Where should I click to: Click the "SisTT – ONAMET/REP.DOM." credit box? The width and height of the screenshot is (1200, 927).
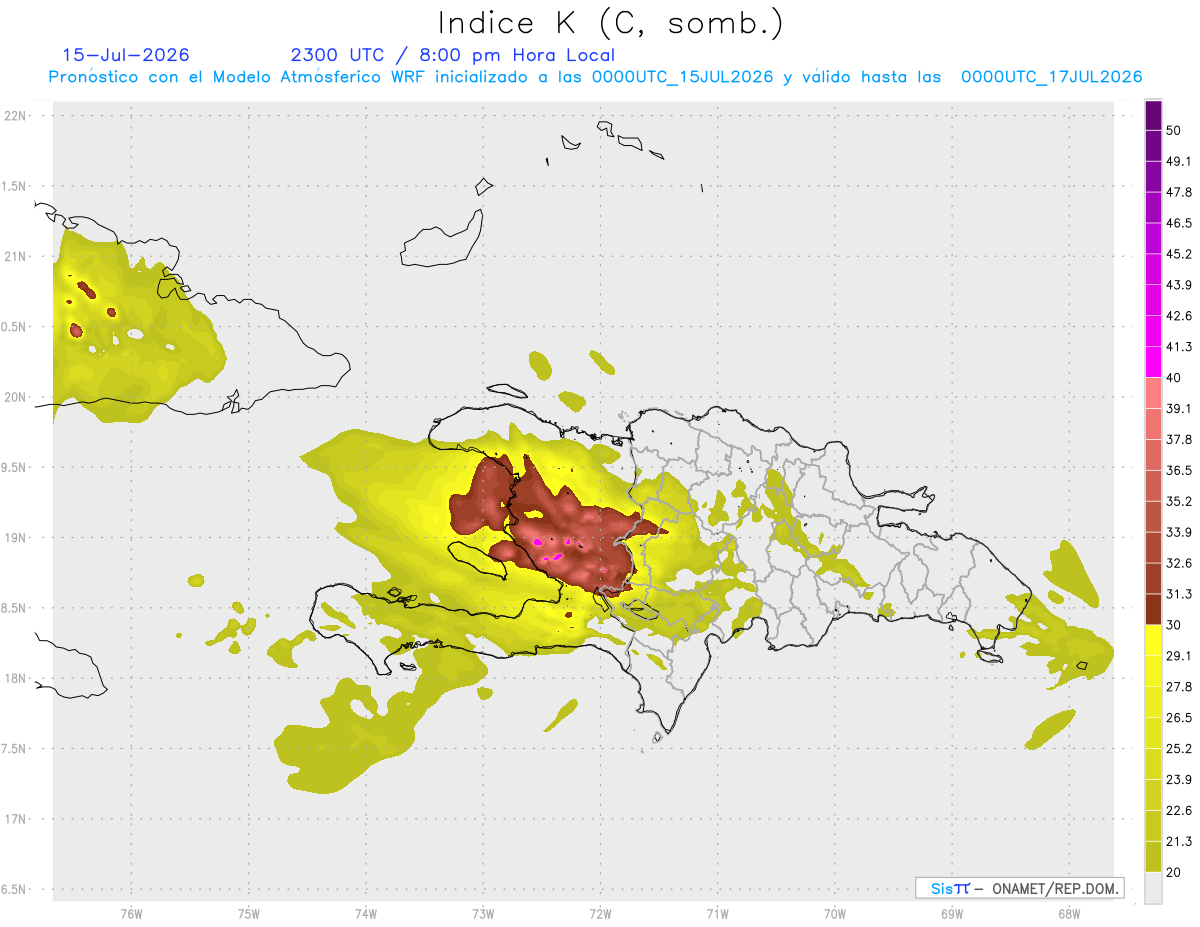coord(1019,888)
